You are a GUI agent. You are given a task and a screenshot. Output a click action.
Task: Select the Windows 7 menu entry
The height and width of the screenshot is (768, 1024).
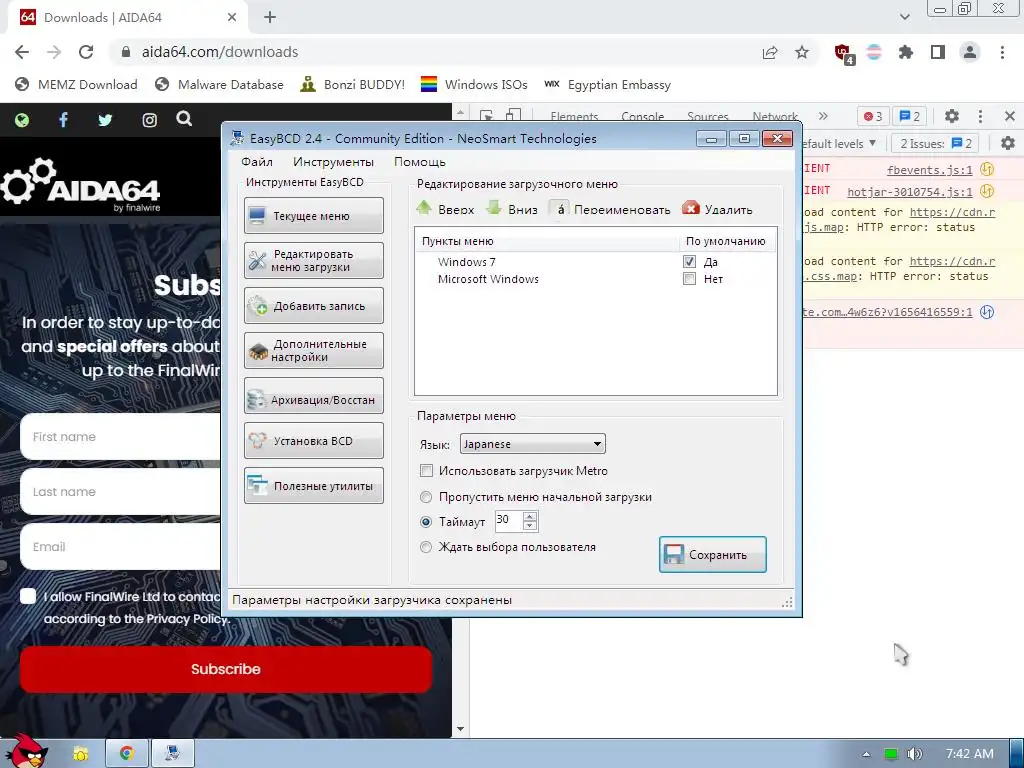tap(466, 262)
